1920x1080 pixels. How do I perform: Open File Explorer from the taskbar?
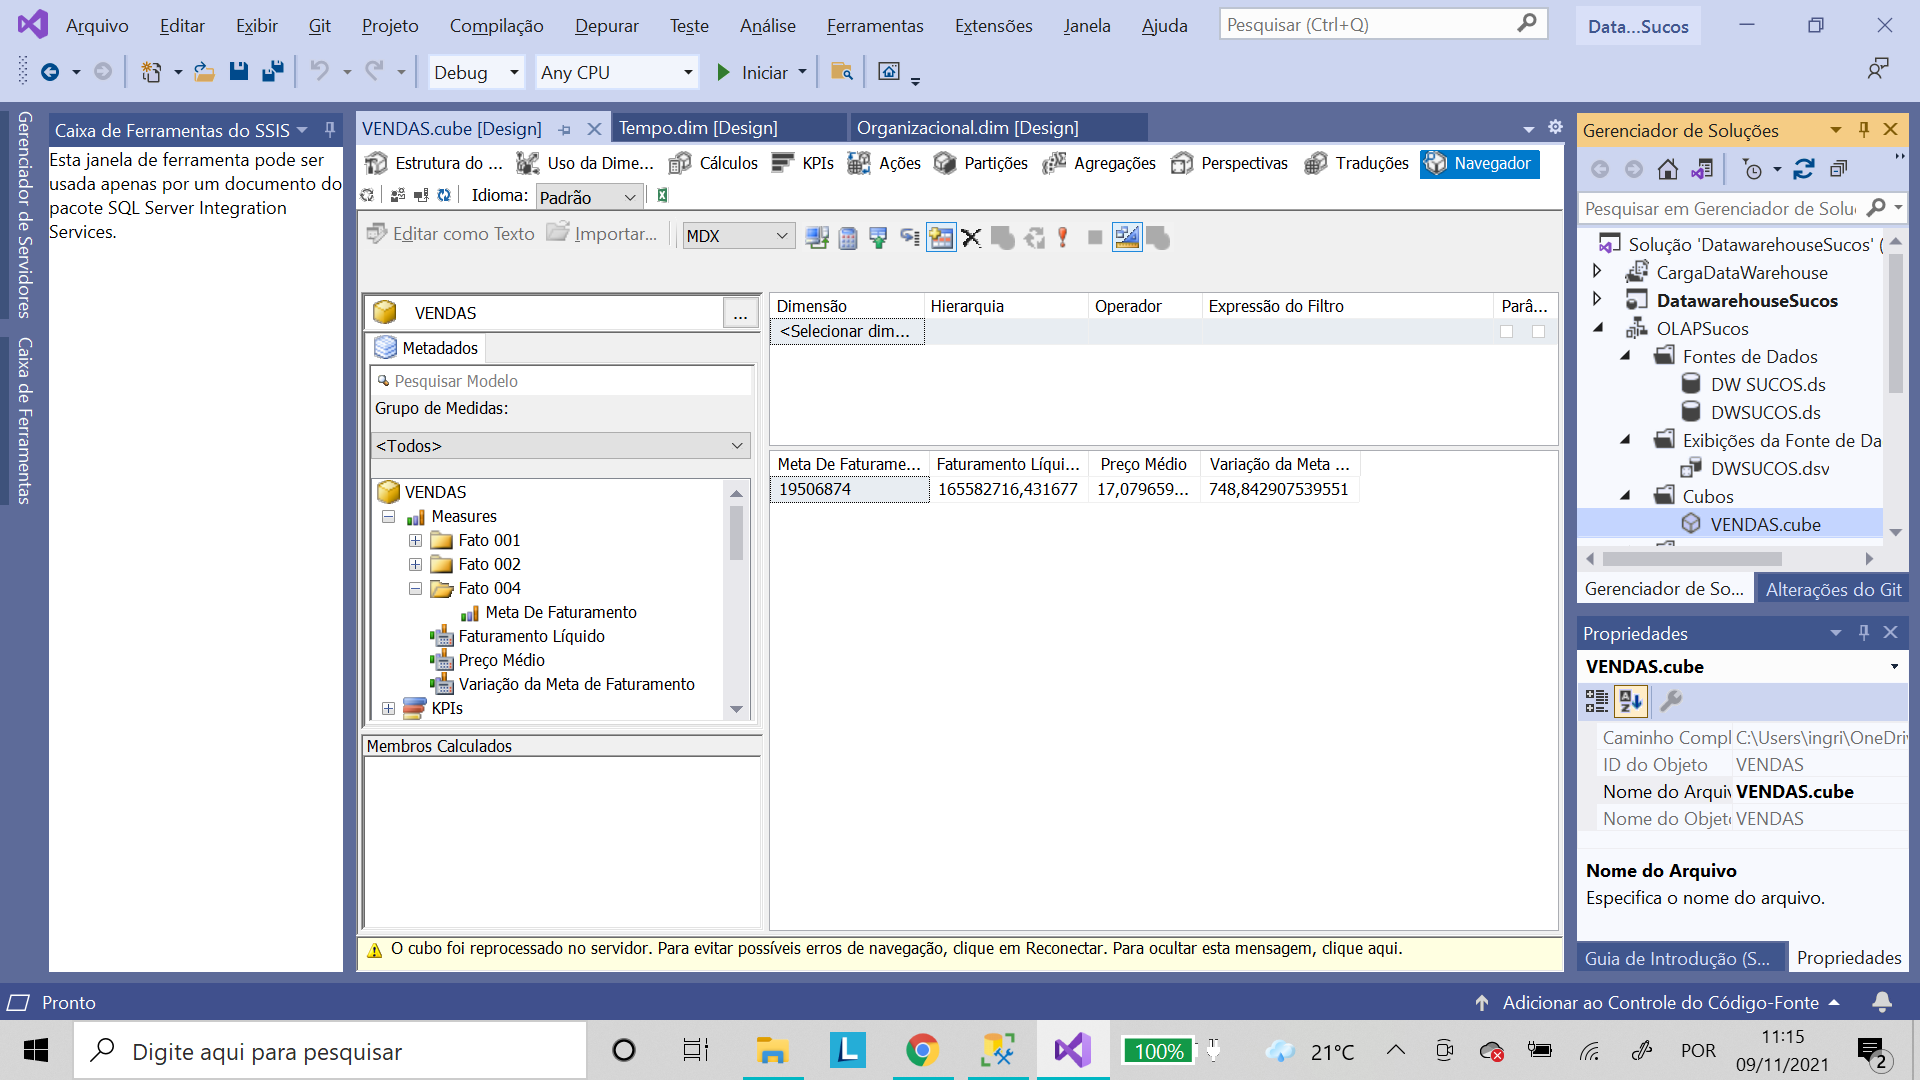pos(772,1051)
